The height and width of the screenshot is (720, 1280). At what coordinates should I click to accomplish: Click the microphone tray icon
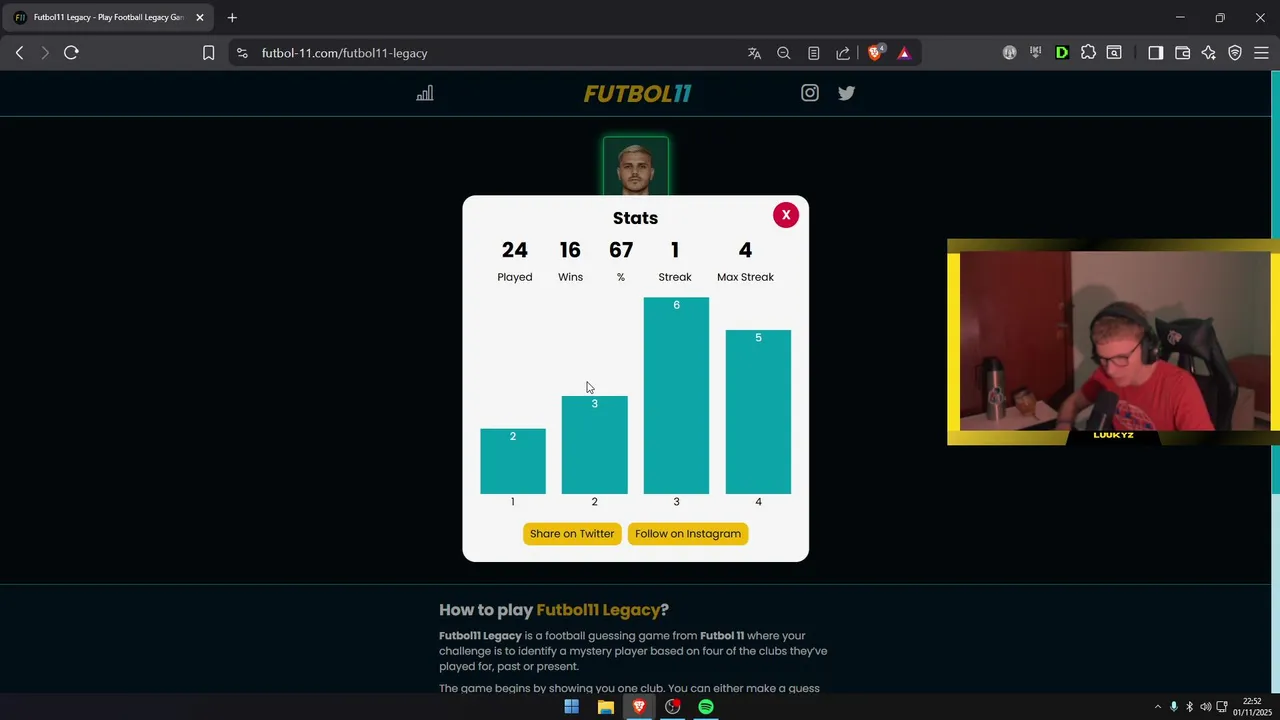1174,707
